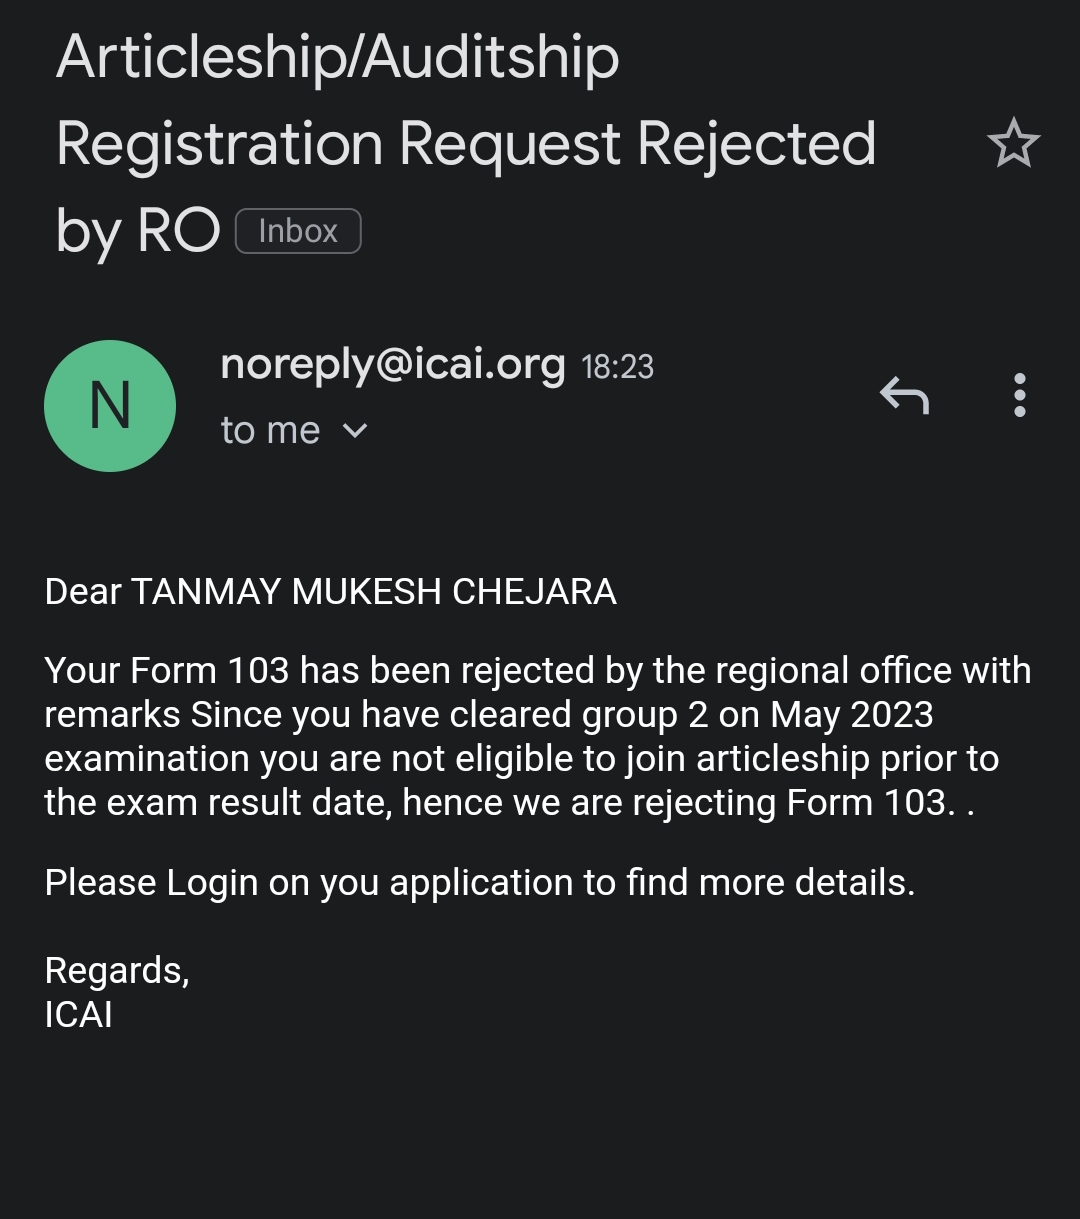Image resolution: width=1080 pixels, height=1219 pixels.
Task: Select the noreply@icai.org sender address
Action: pos(392,364)
